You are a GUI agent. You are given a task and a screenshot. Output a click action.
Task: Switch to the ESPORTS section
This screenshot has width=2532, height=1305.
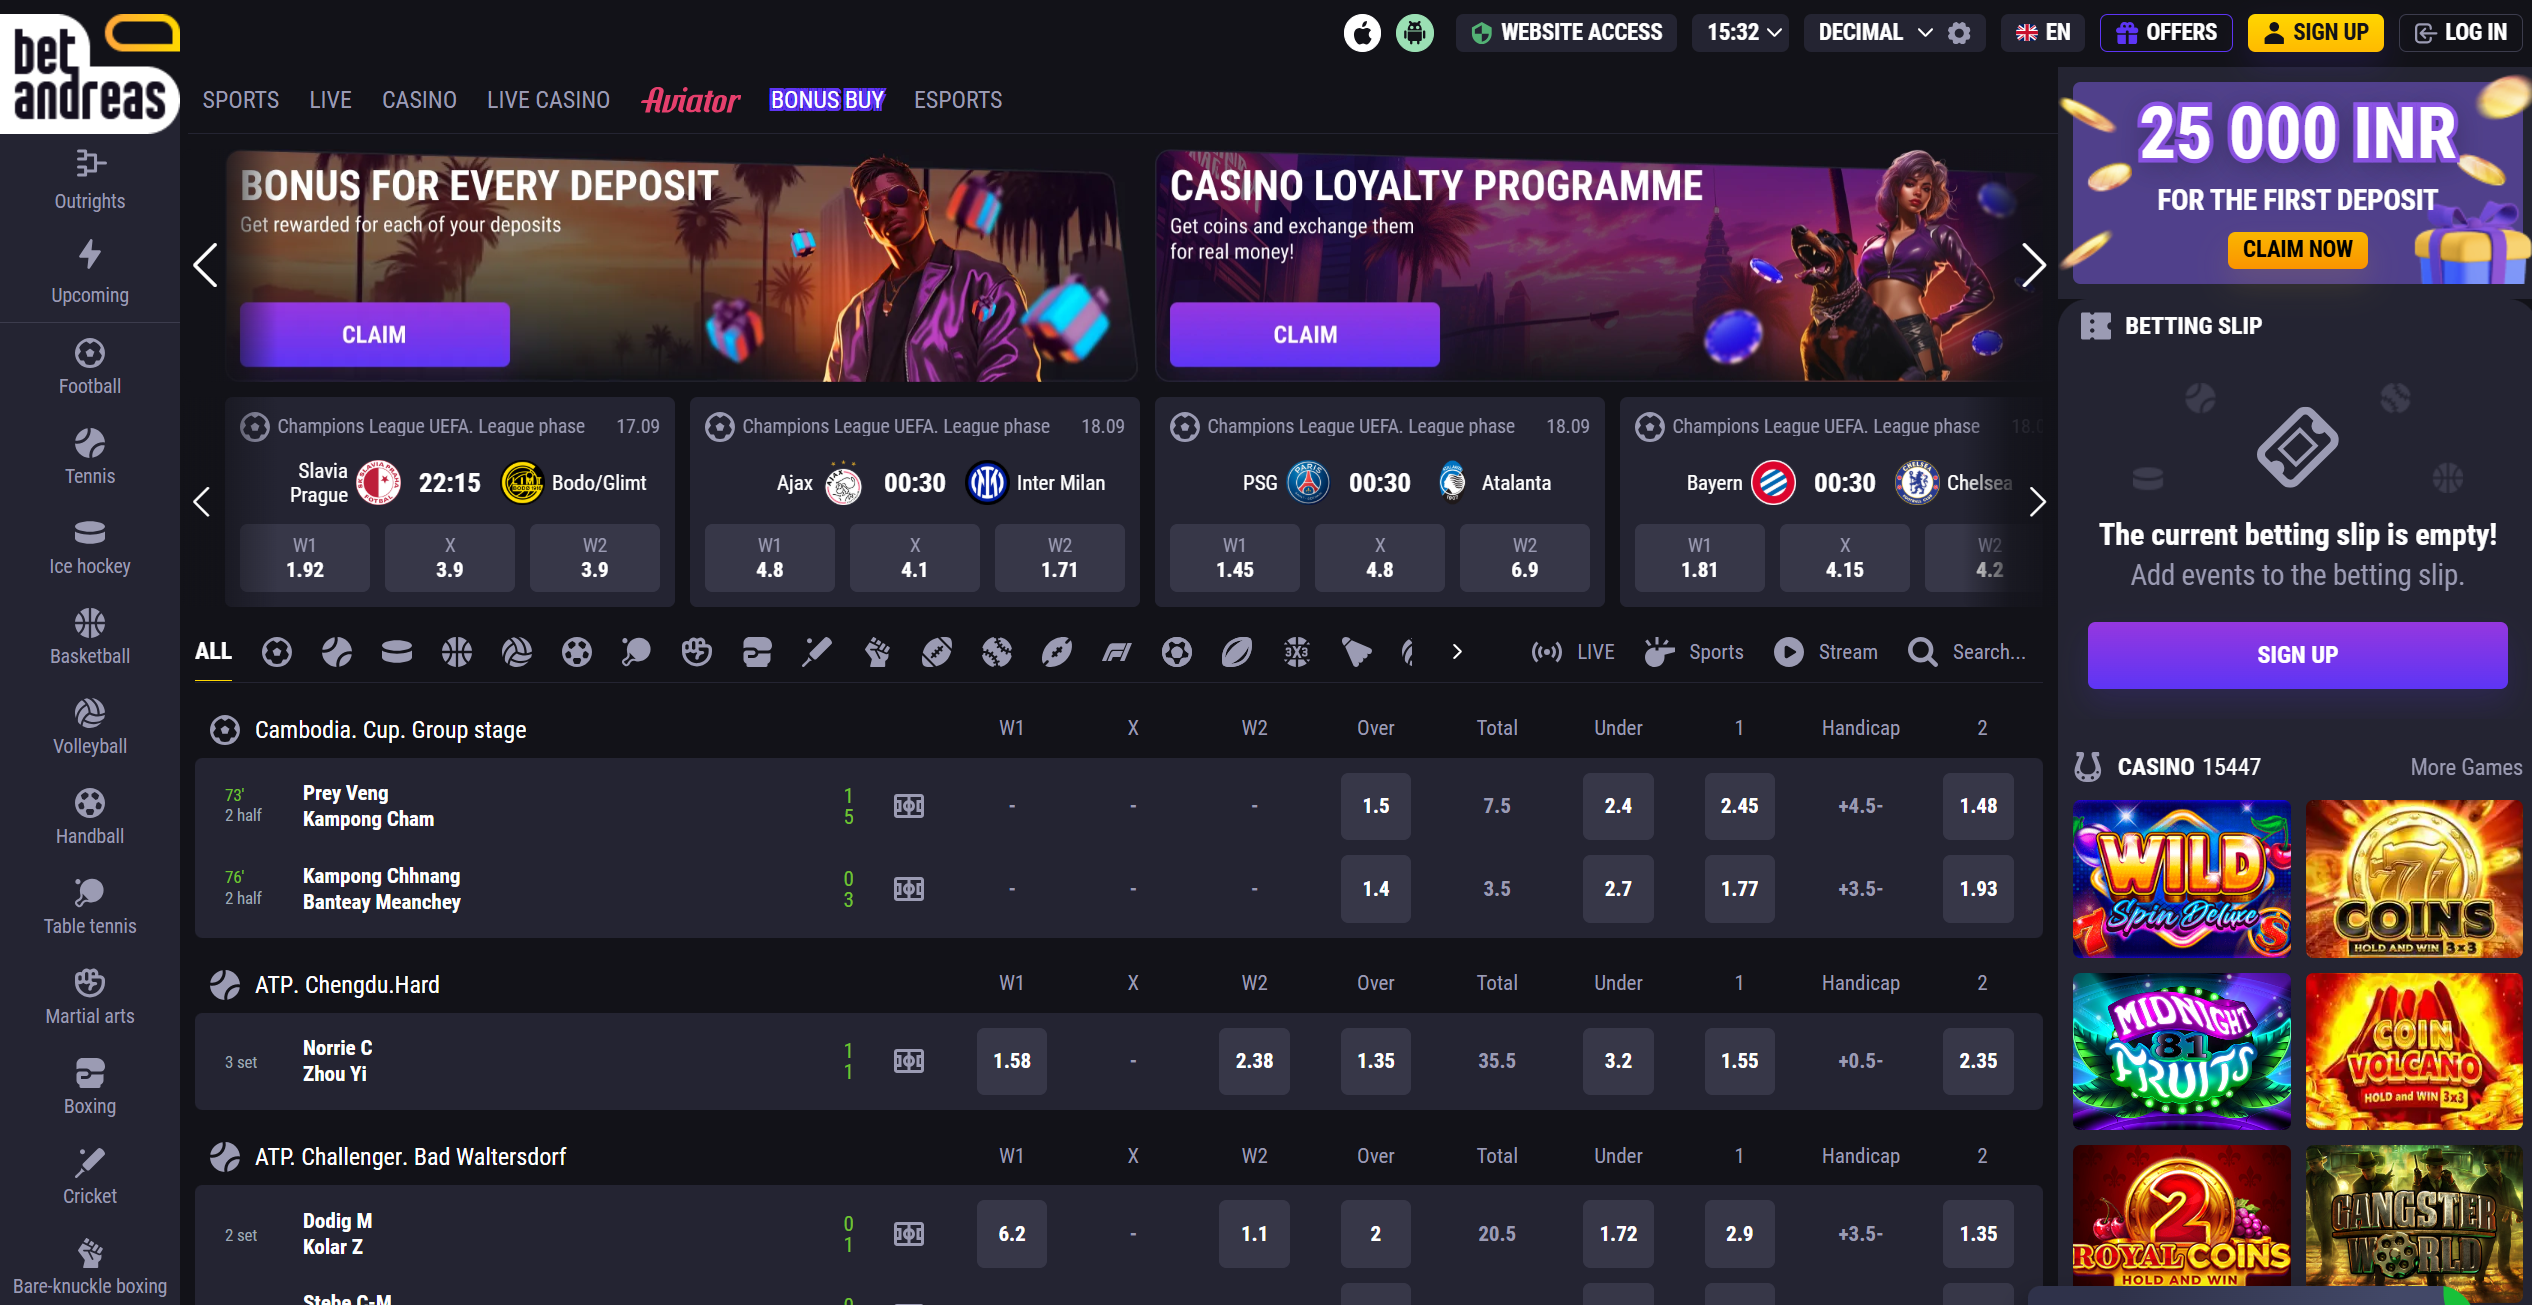957,100
